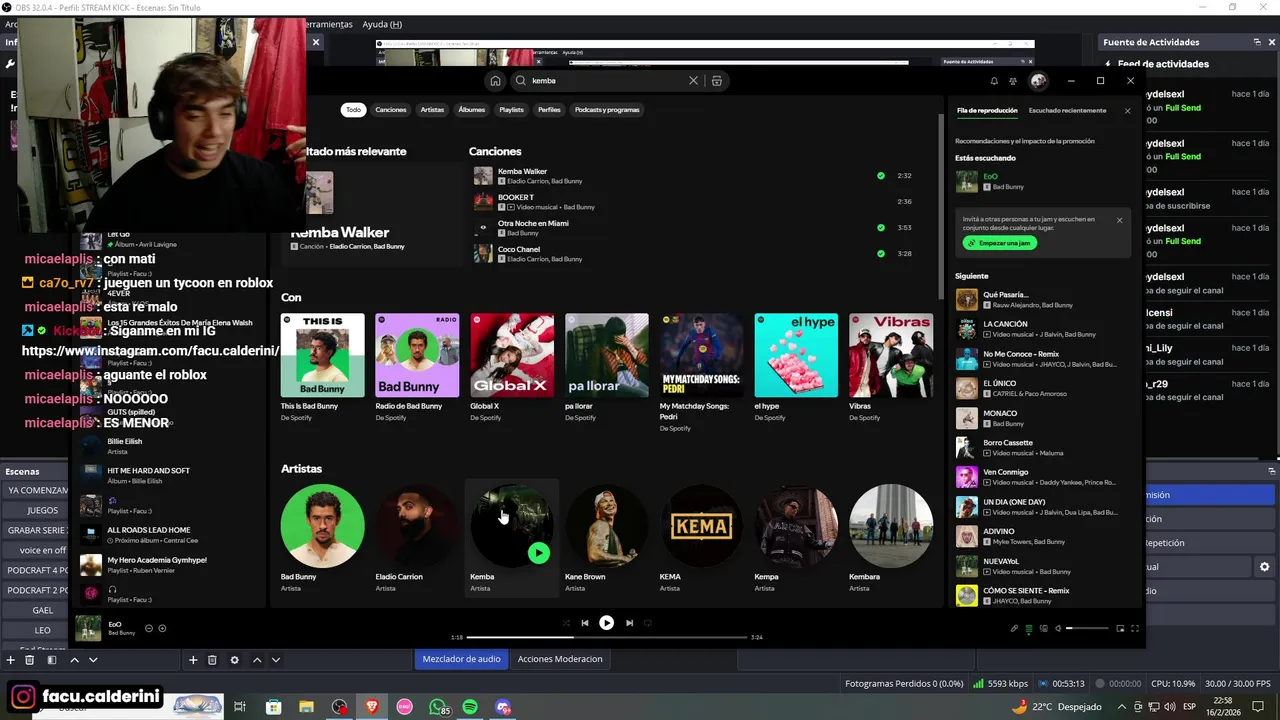Screen dimensions: 1280x720
Task: Skip to next track in Spotify
Action: pyautogui.click(x=629, y=623)
